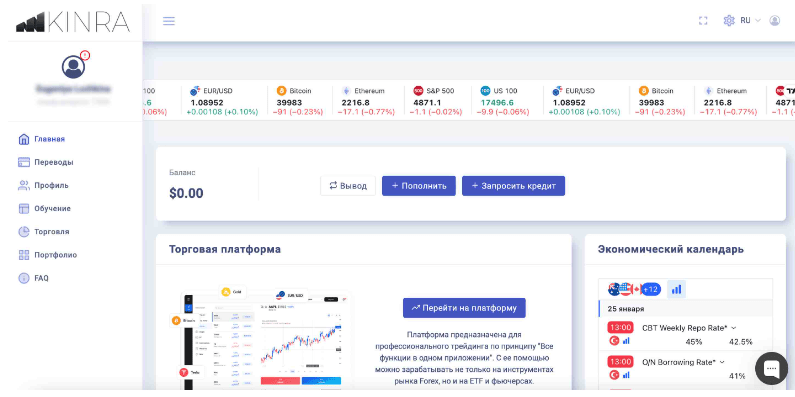Open Профиль in the sidebar
Viewport: 795px width, 397px height.
point(51,186)
